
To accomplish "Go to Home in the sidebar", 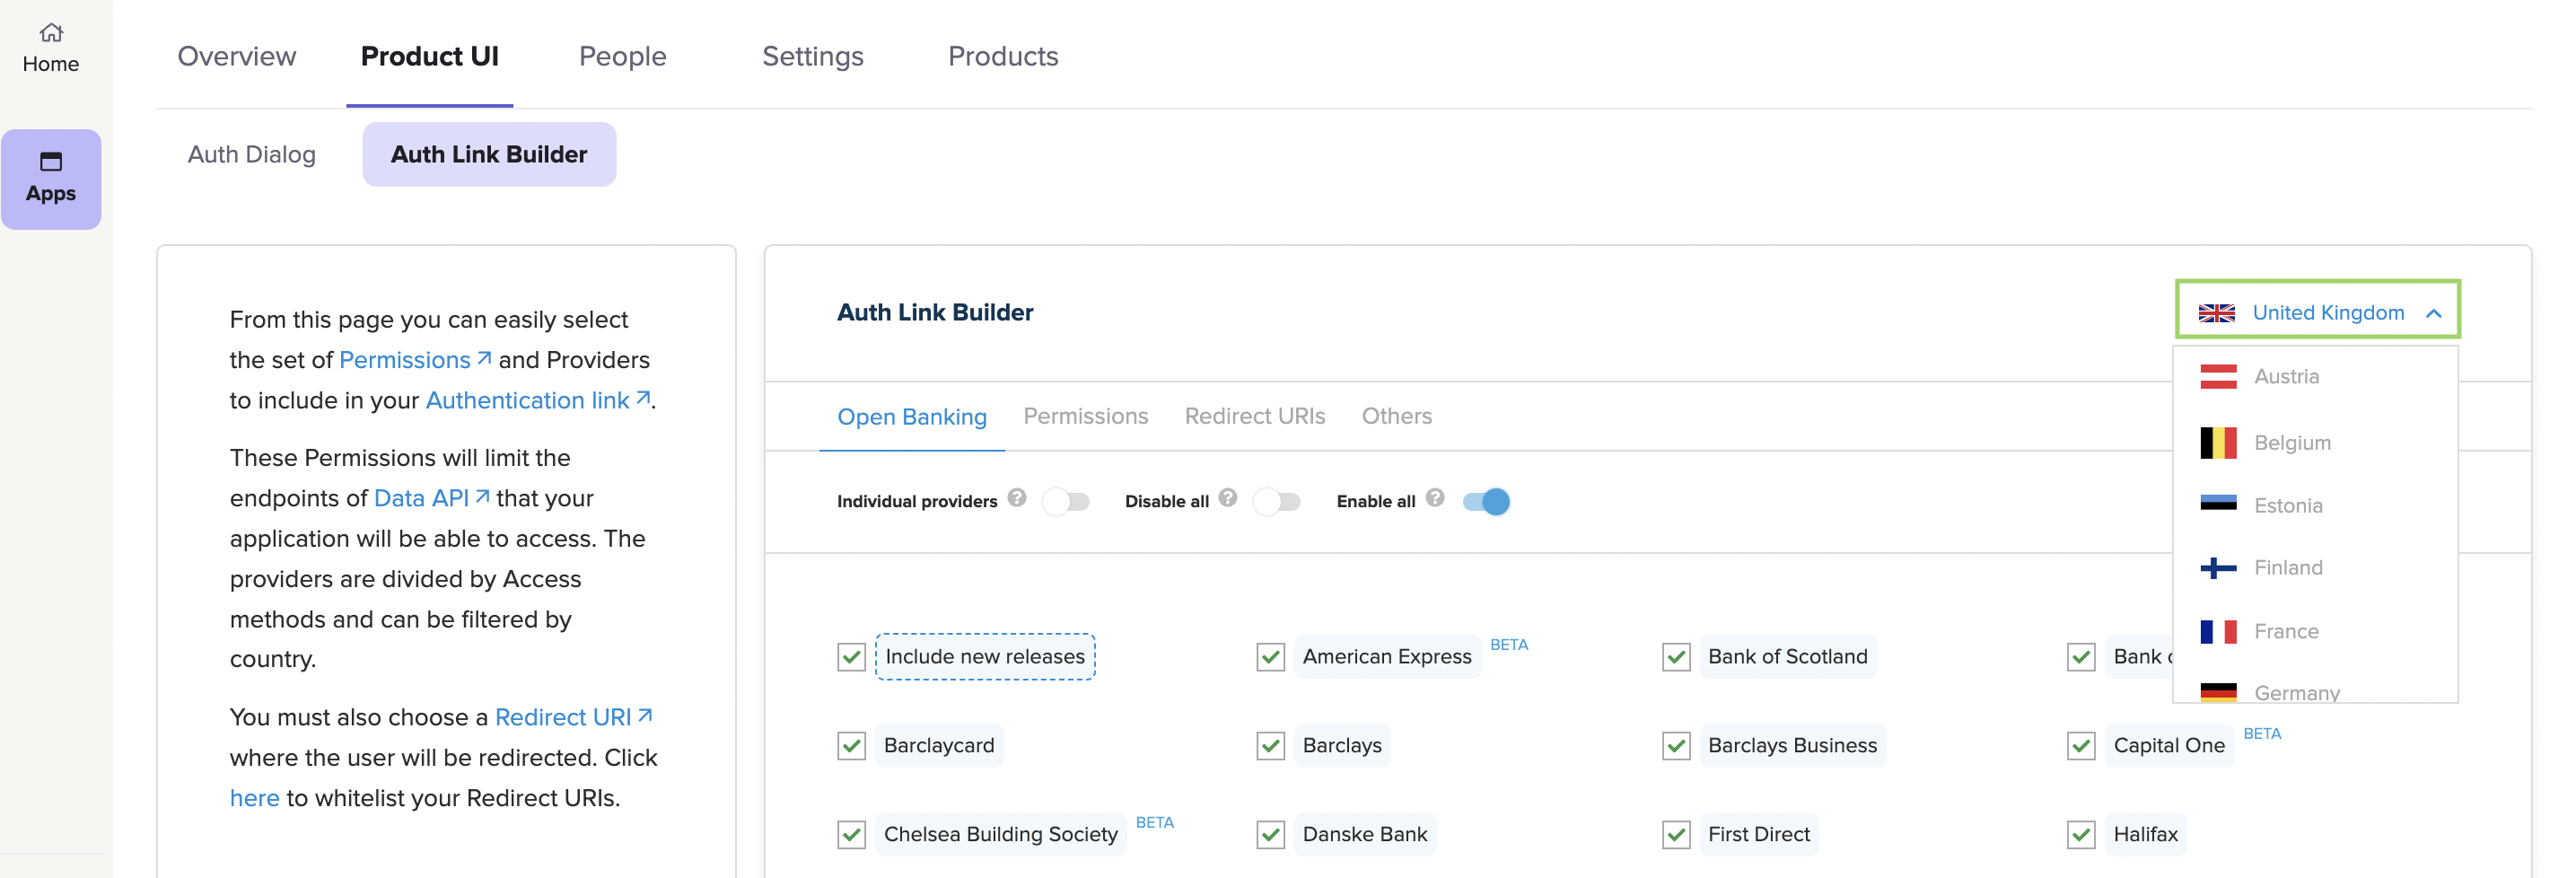I will [x=51, y=48].
